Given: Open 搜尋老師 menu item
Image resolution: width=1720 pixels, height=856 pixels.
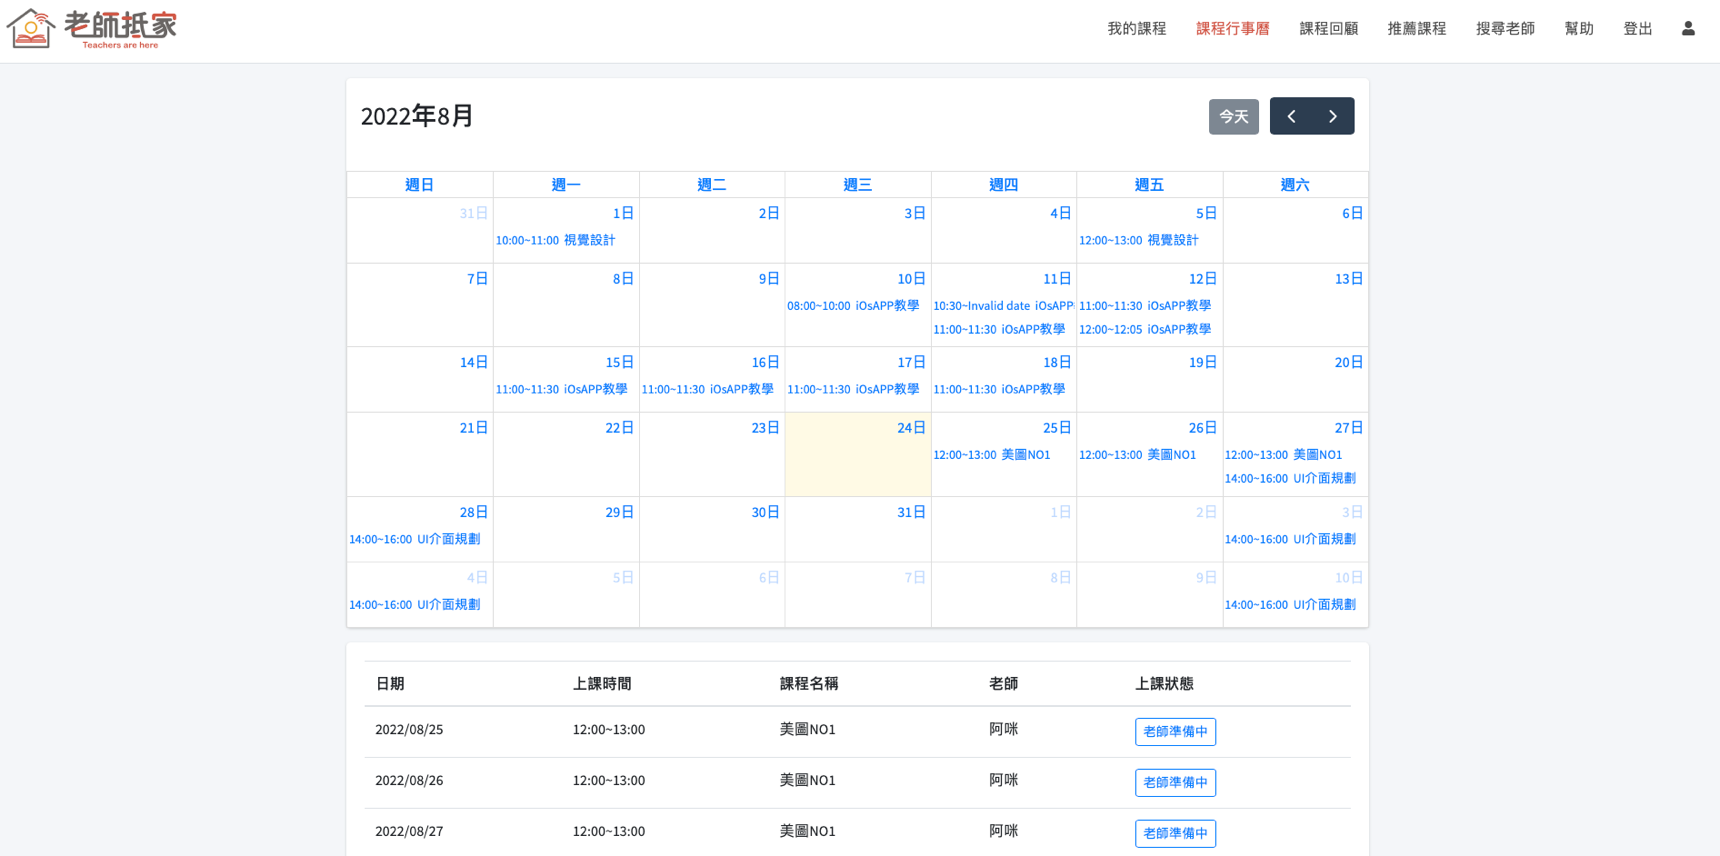Looking at the screenshot, I should click(x=1506, y=29).
